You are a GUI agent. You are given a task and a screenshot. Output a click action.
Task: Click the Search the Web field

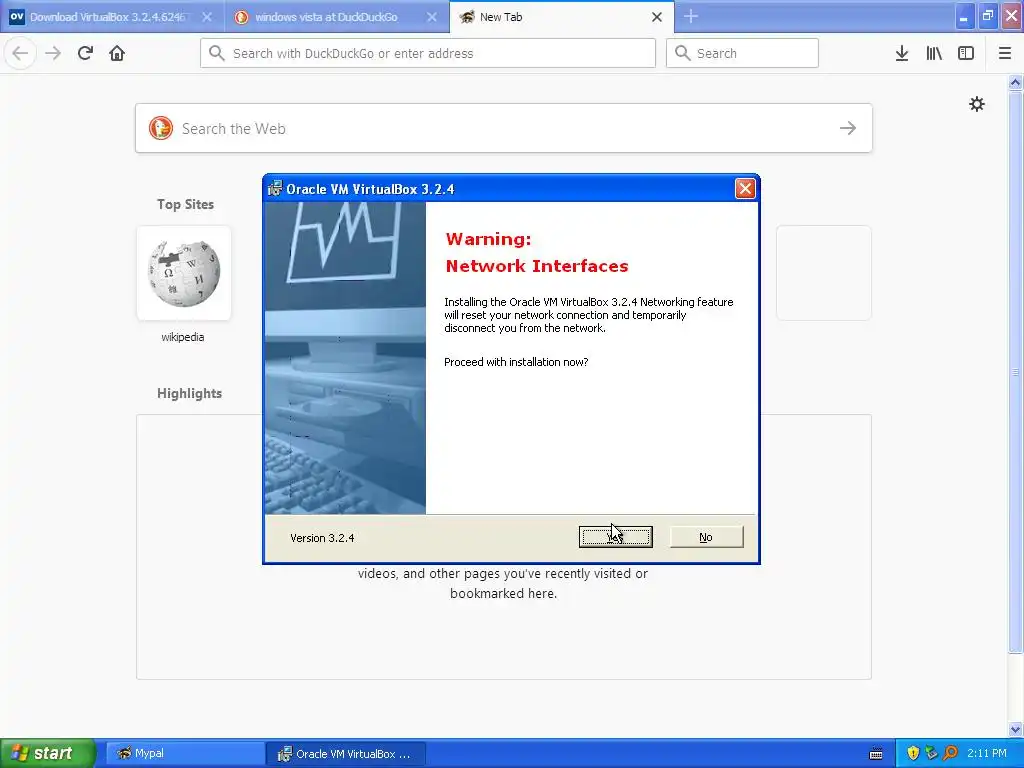pos(504,128)
